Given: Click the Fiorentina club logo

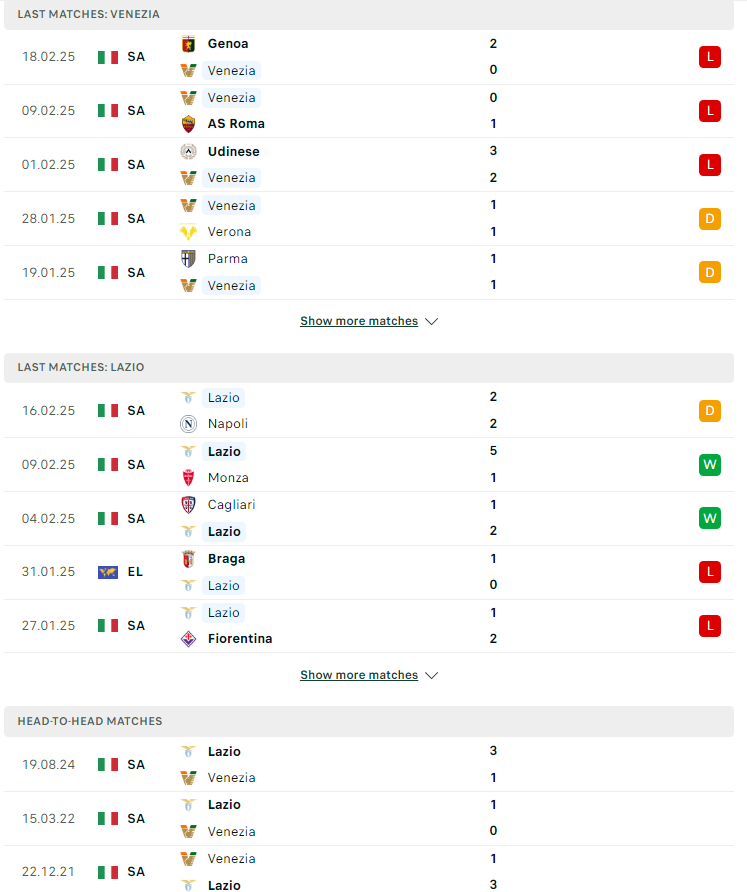Looking at the screenshot, I should click(x=188, y=639).
